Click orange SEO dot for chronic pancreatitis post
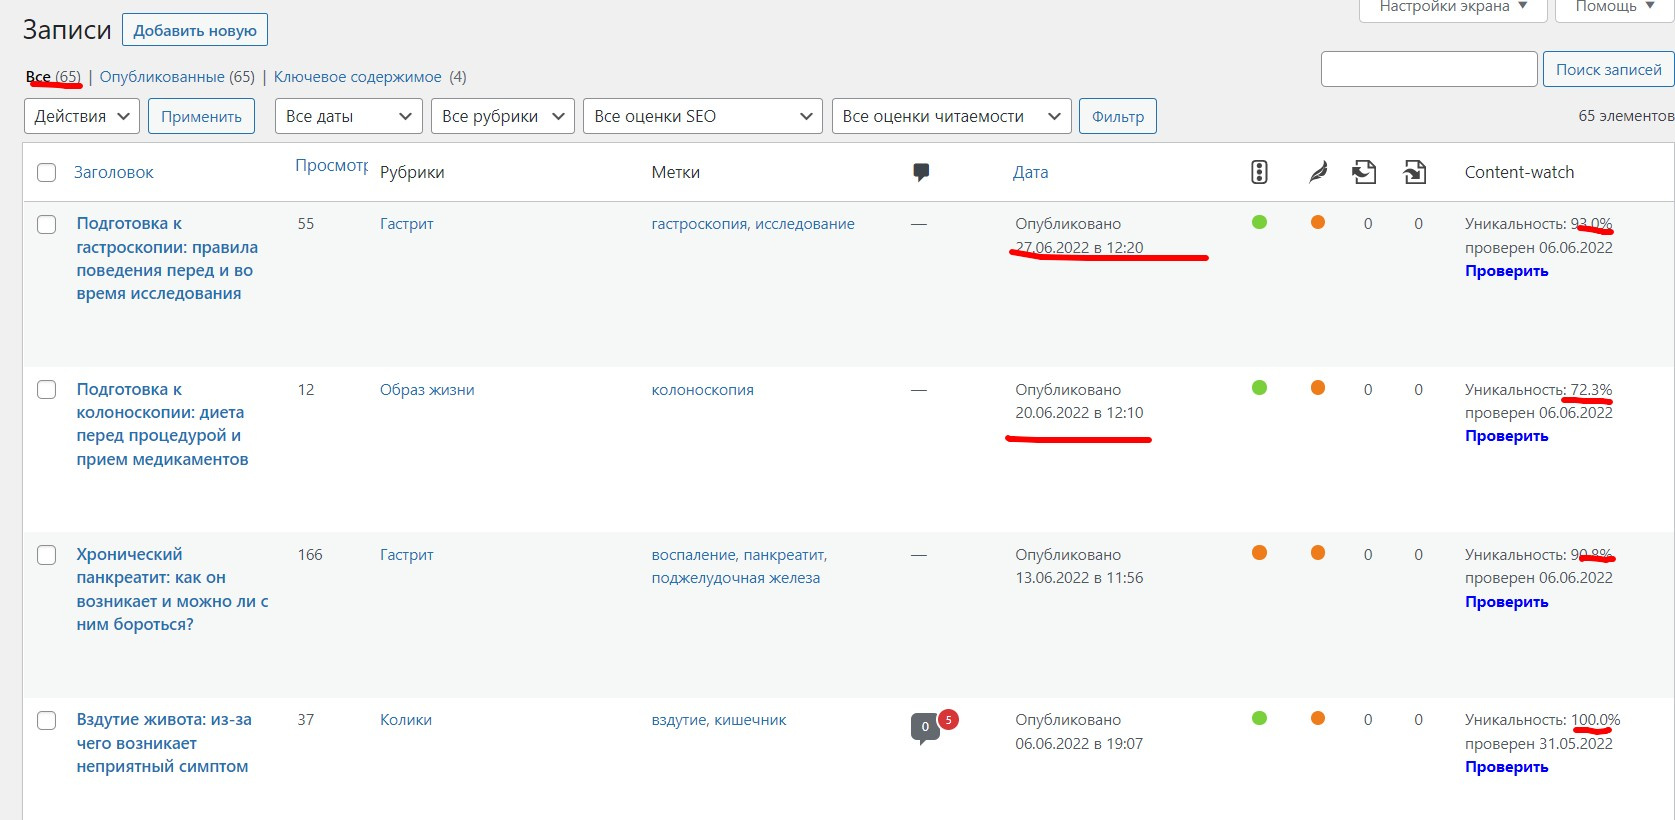 coord(1259,553)
